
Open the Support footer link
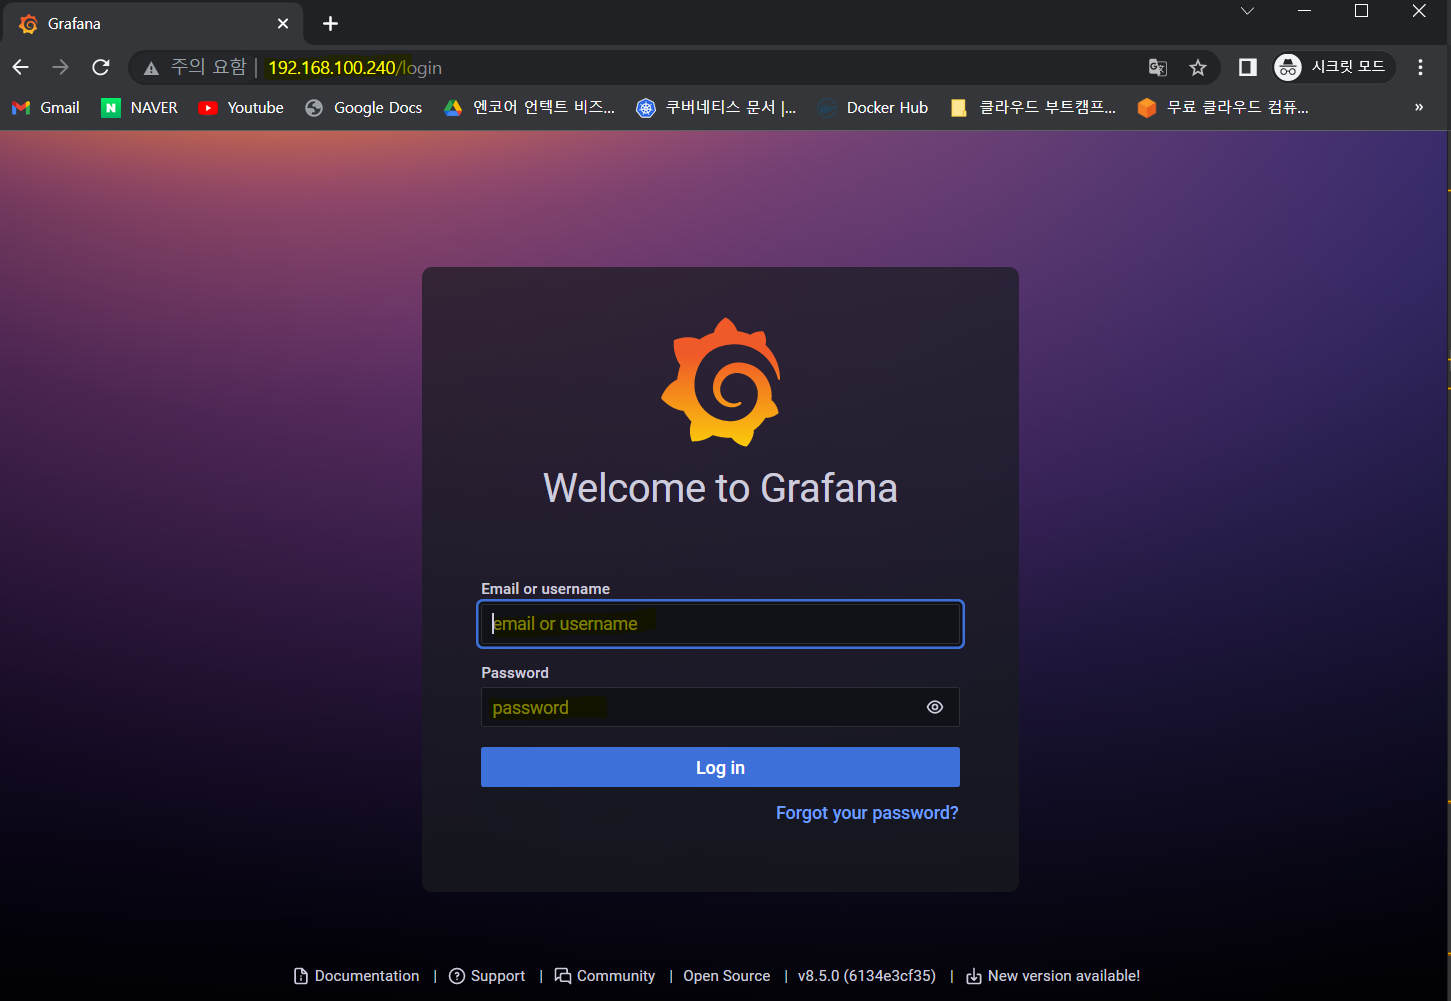(487, 976)
